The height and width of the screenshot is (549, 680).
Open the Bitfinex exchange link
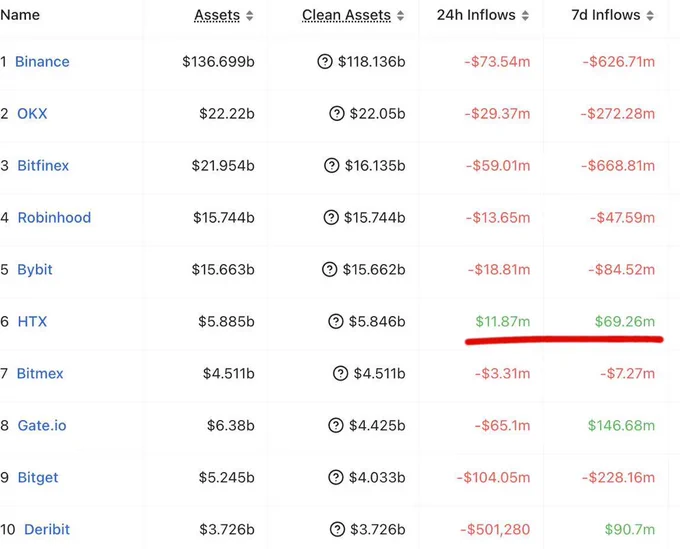tap(43, 166)
